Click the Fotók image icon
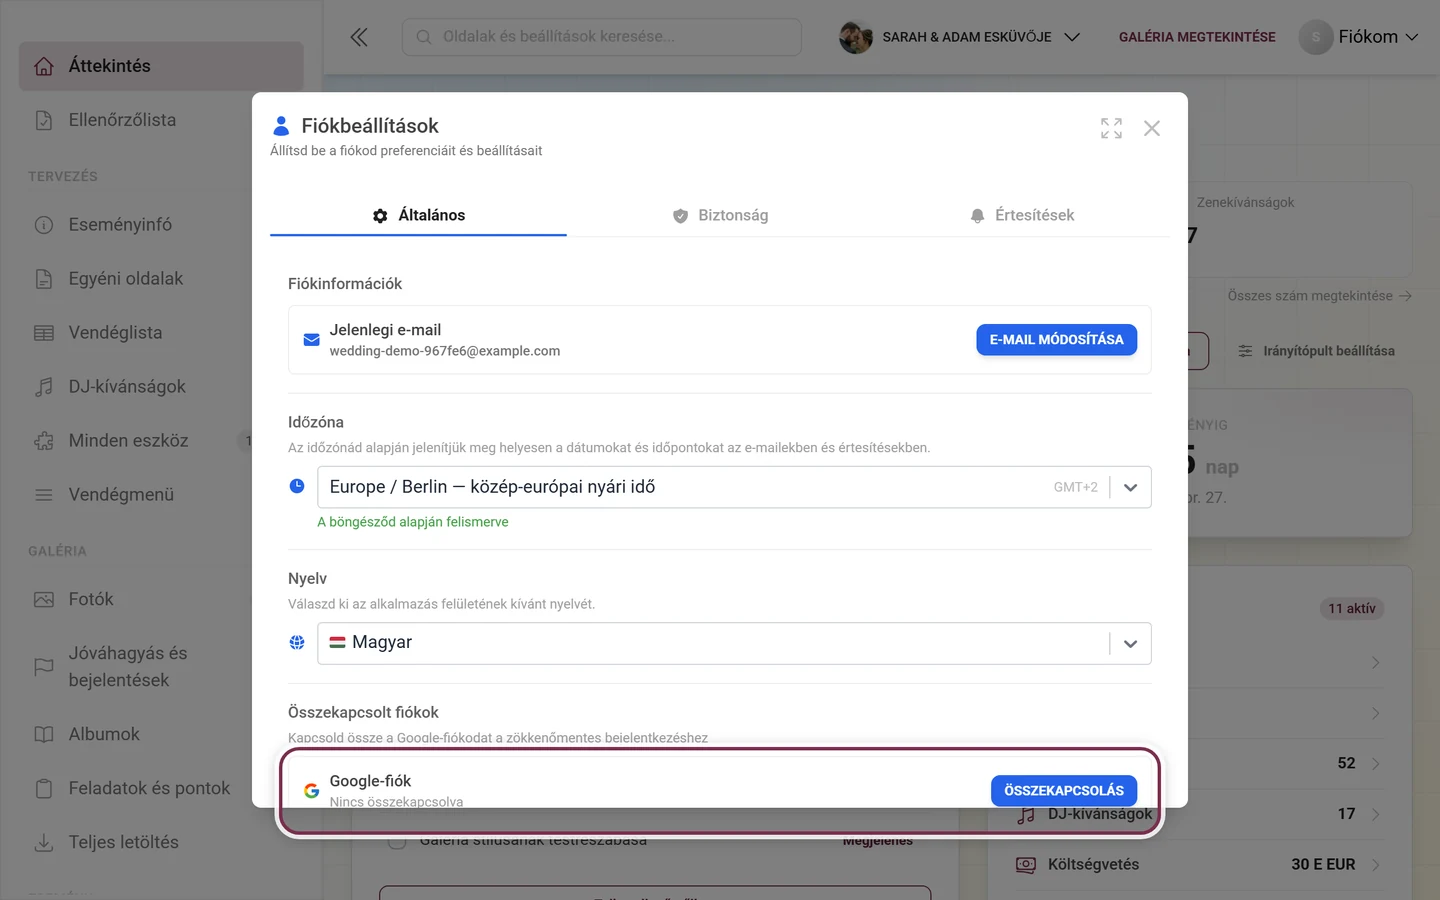This screenshot has width=1440, height=900. 44,600
